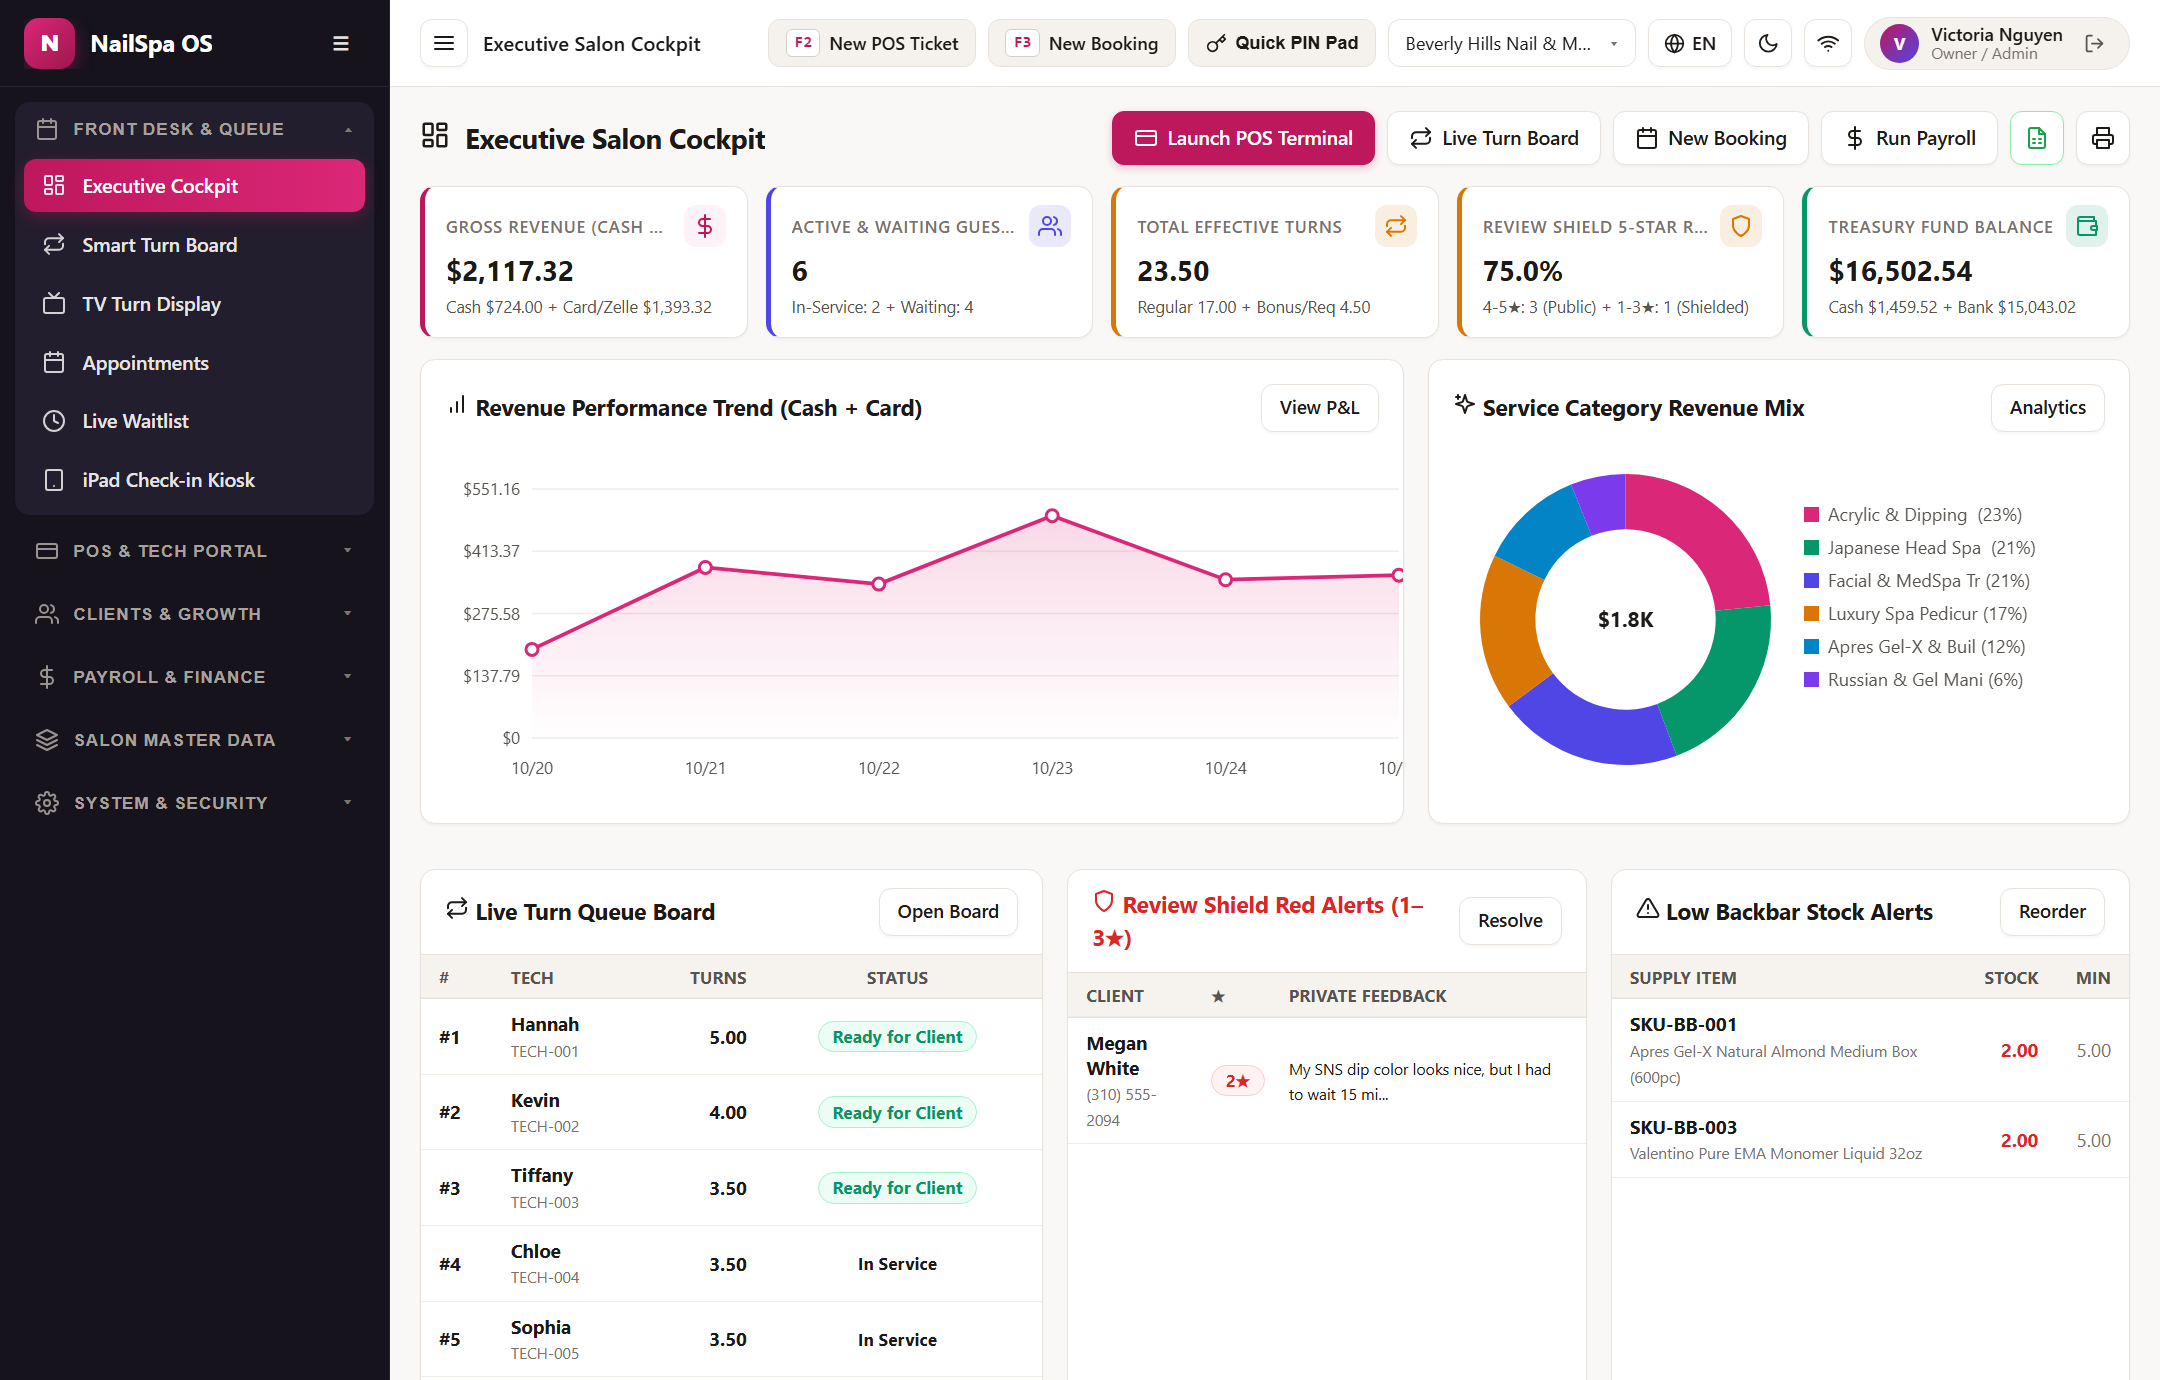Click Resolve on Review Shield alerts
Screen dimensions: 2160x1380
pyautogui.click(x=1510, y=921)
